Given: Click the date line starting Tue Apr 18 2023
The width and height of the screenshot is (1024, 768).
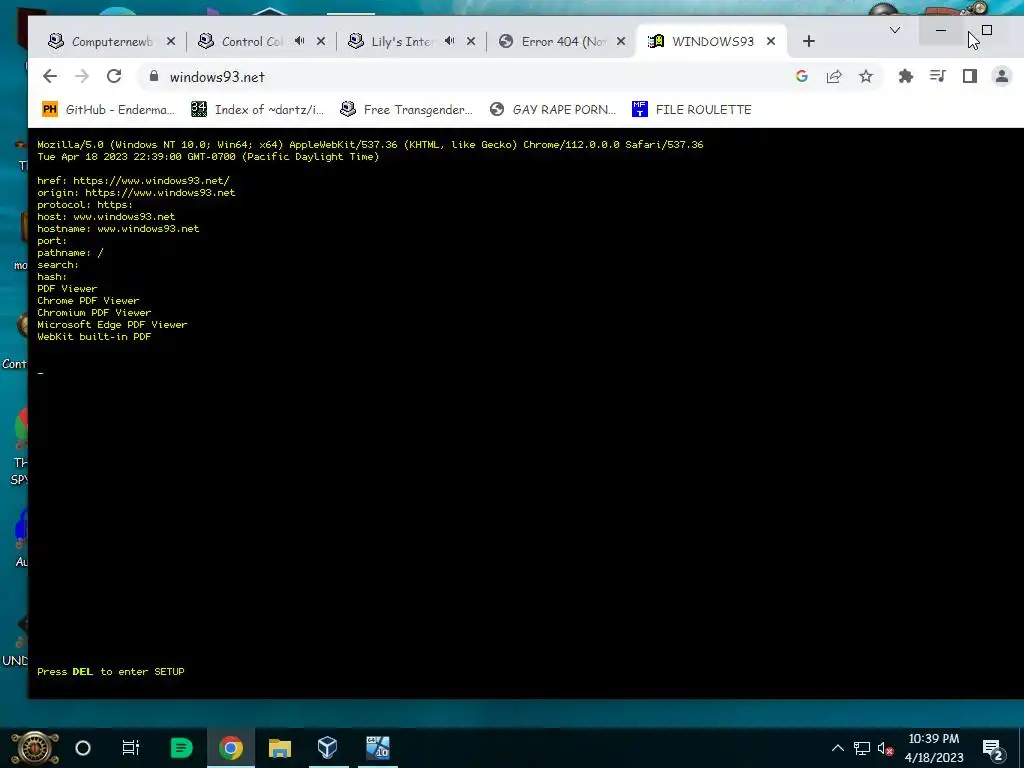Looking at the screenshot, I should (208, 157).
